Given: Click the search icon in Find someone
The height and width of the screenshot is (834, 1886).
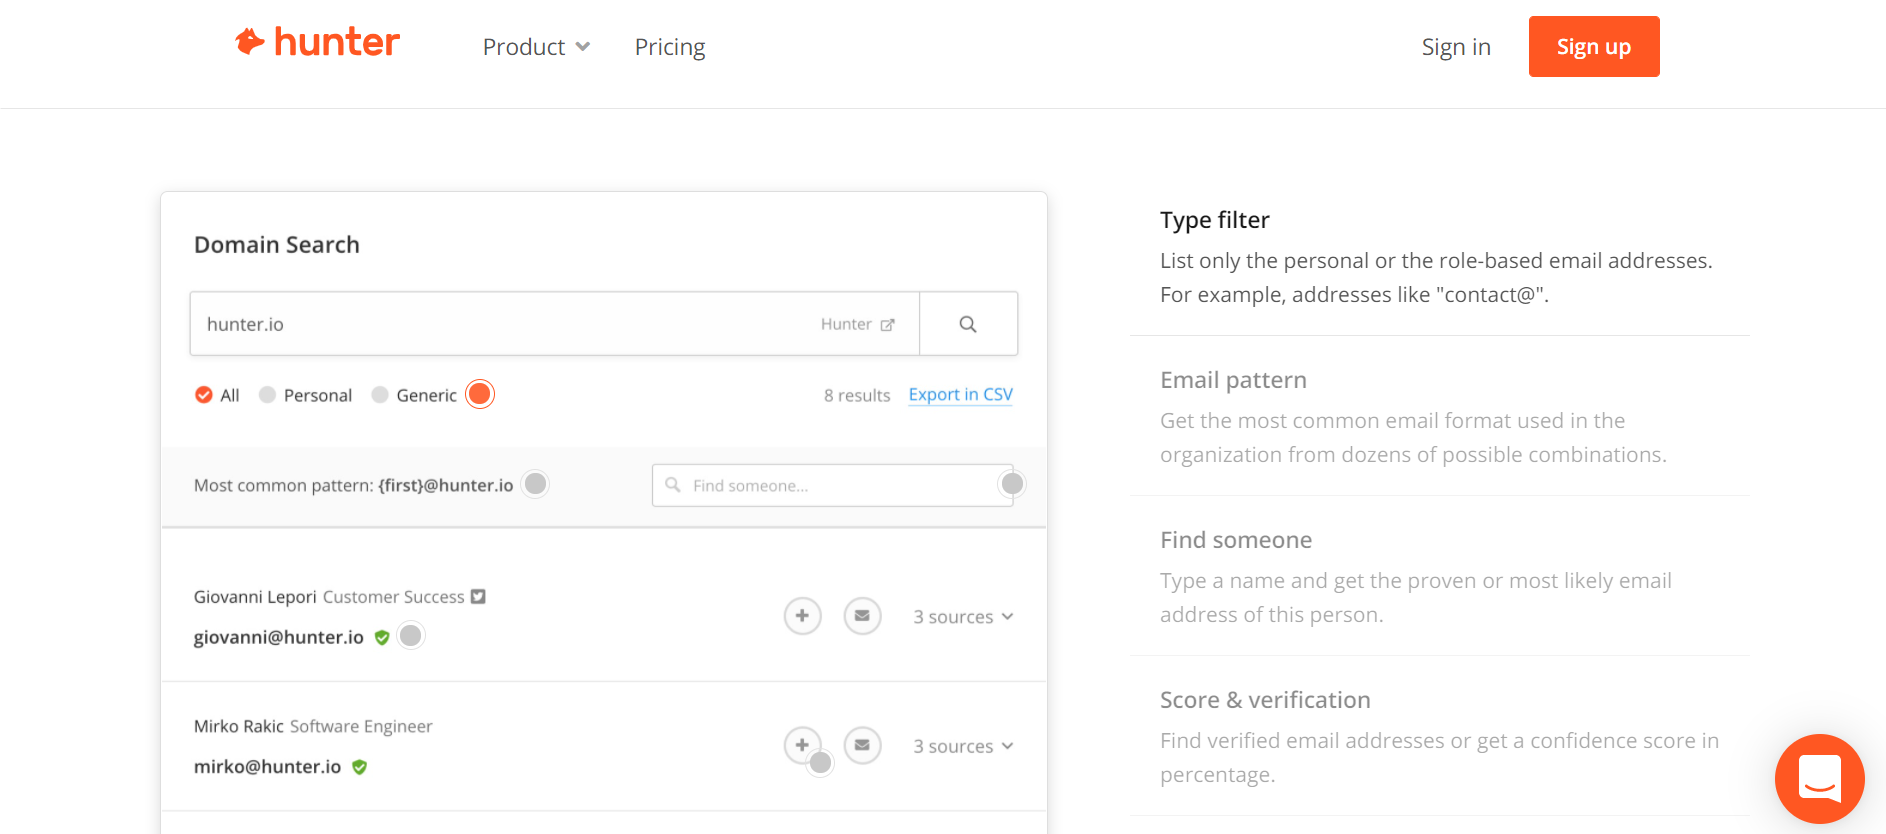Looking at the screenshot, I should tap(673, 485).
